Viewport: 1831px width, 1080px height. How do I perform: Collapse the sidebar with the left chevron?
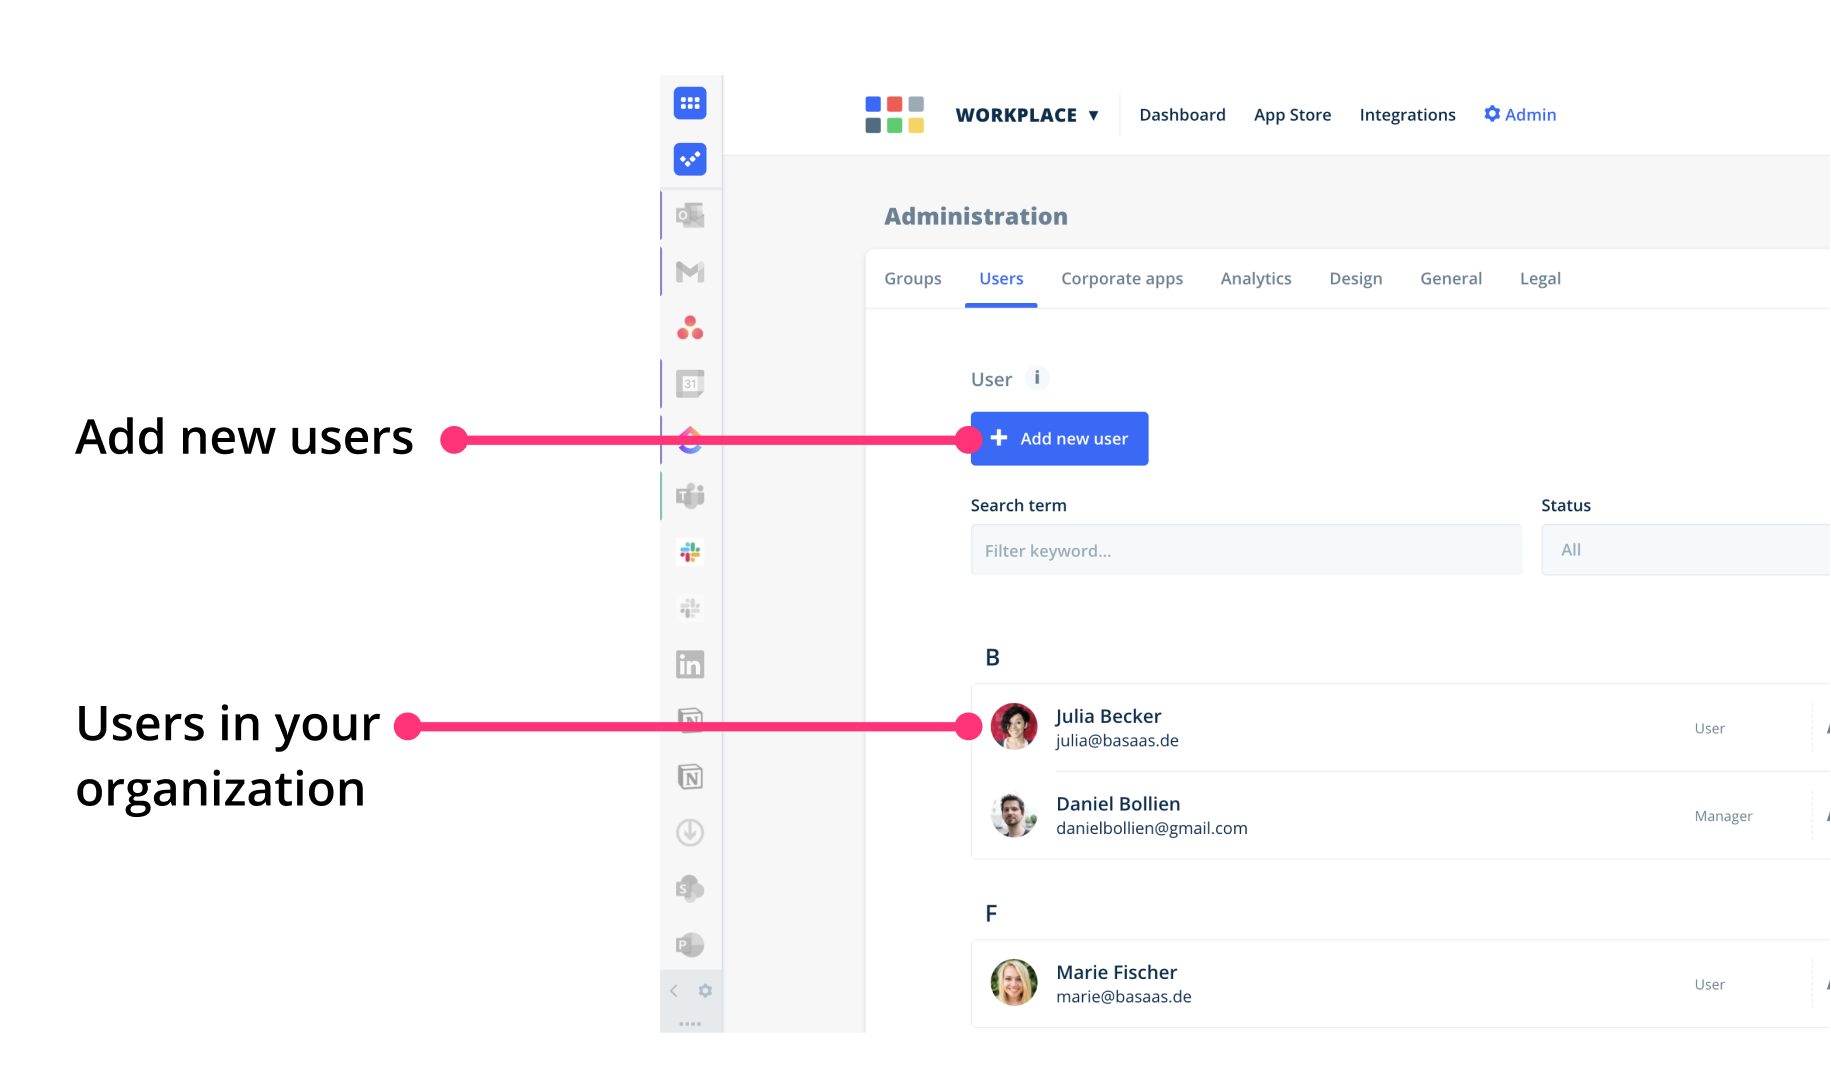pyautogui.click(x=674, y=990)
